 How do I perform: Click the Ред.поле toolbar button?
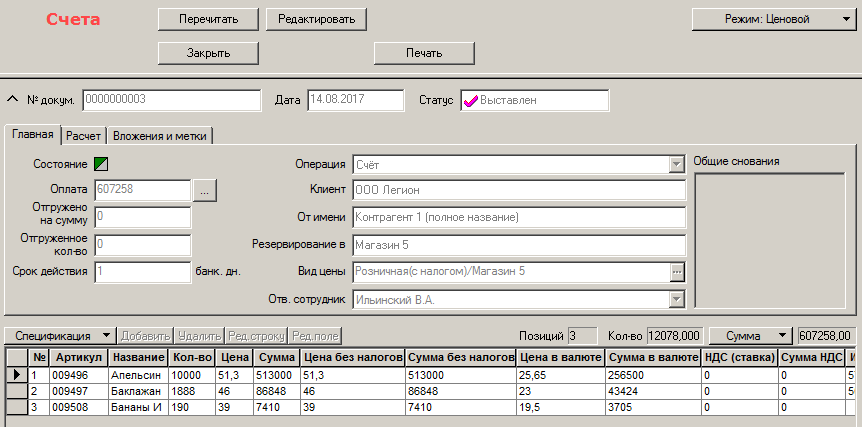(316, 336)
